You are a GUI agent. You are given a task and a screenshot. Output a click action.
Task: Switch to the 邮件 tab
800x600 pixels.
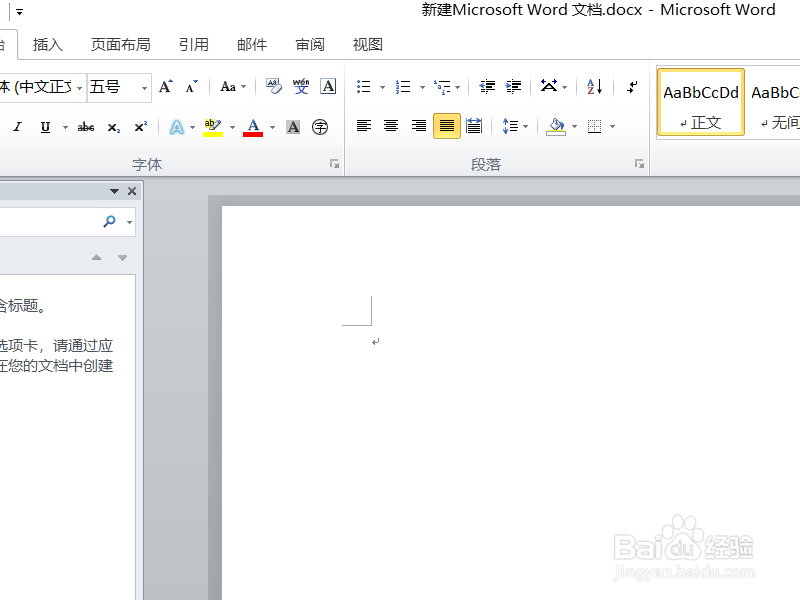(x=252, y=44)
